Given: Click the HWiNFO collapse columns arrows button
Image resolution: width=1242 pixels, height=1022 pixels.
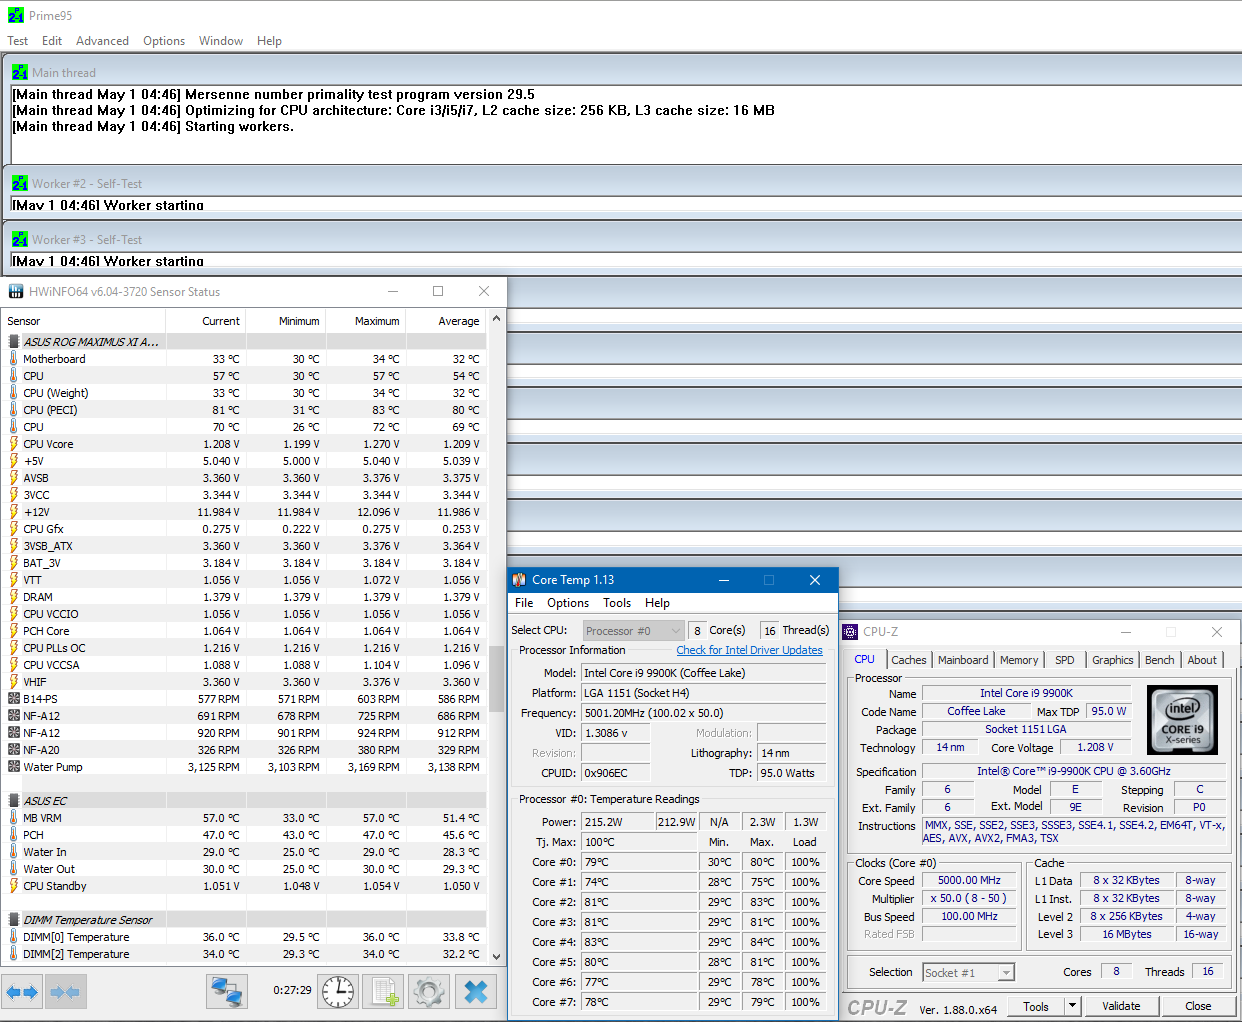Looking at the screenshot, I should pos(65,992).
